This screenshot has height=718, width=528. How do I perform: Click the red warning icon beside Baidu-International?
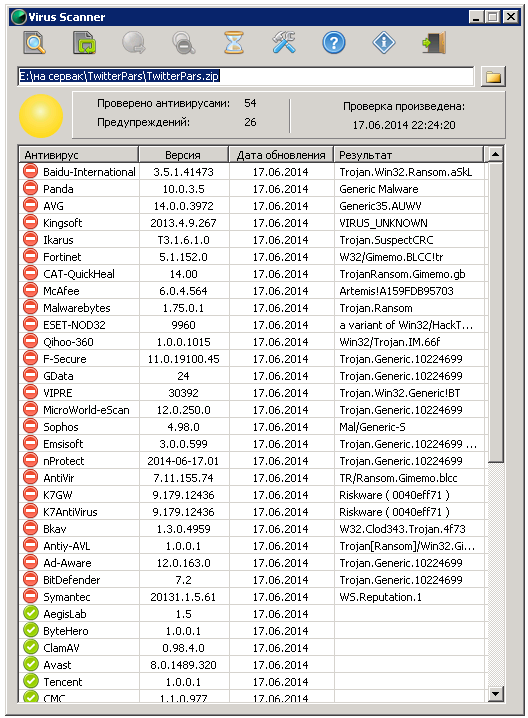tap(30, 172)
